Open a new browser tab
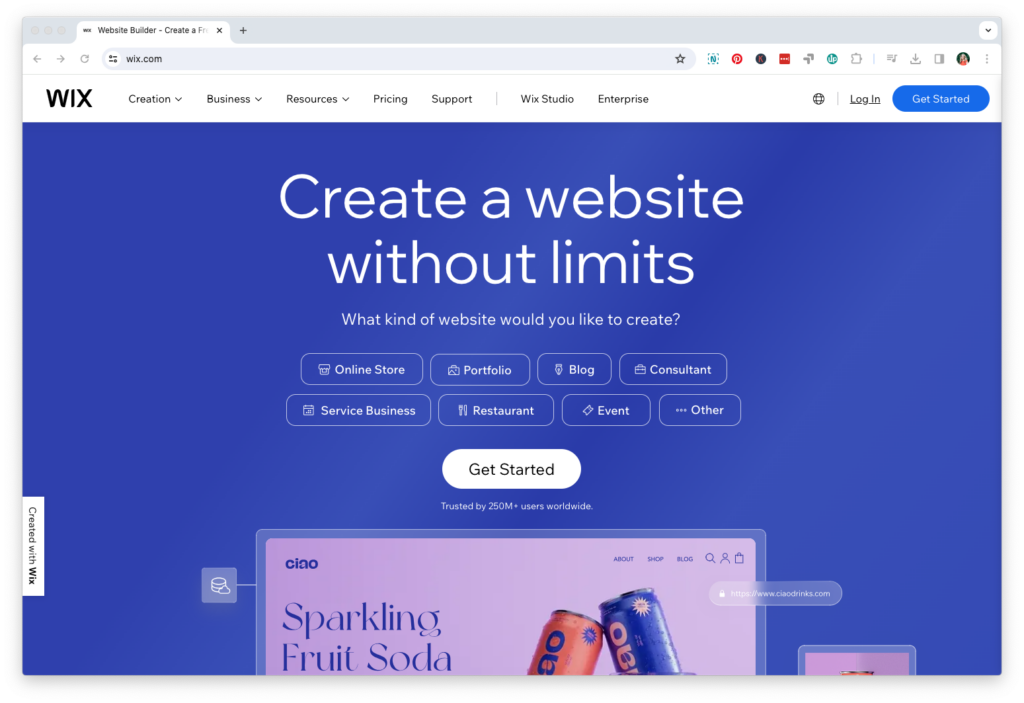This screenshot has height=703, width=1024. pos(243,30)
